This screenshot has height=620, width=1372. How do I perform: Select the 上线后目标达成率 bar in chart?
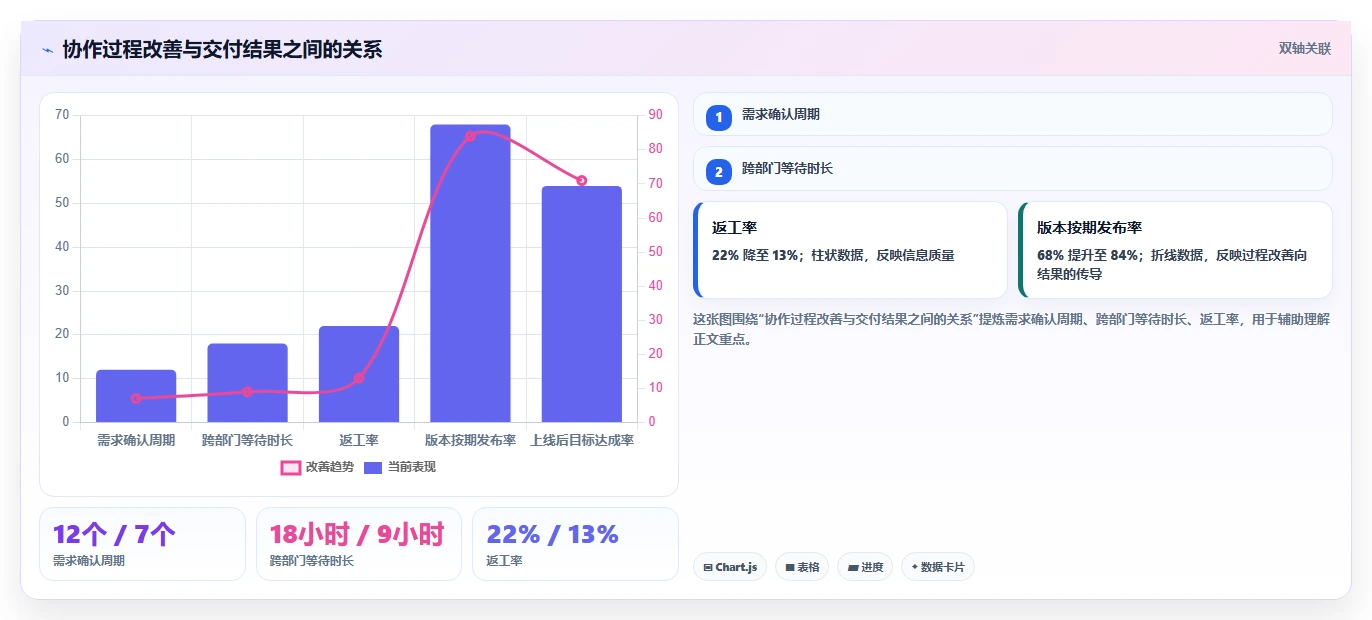click(x=582, y=304)
